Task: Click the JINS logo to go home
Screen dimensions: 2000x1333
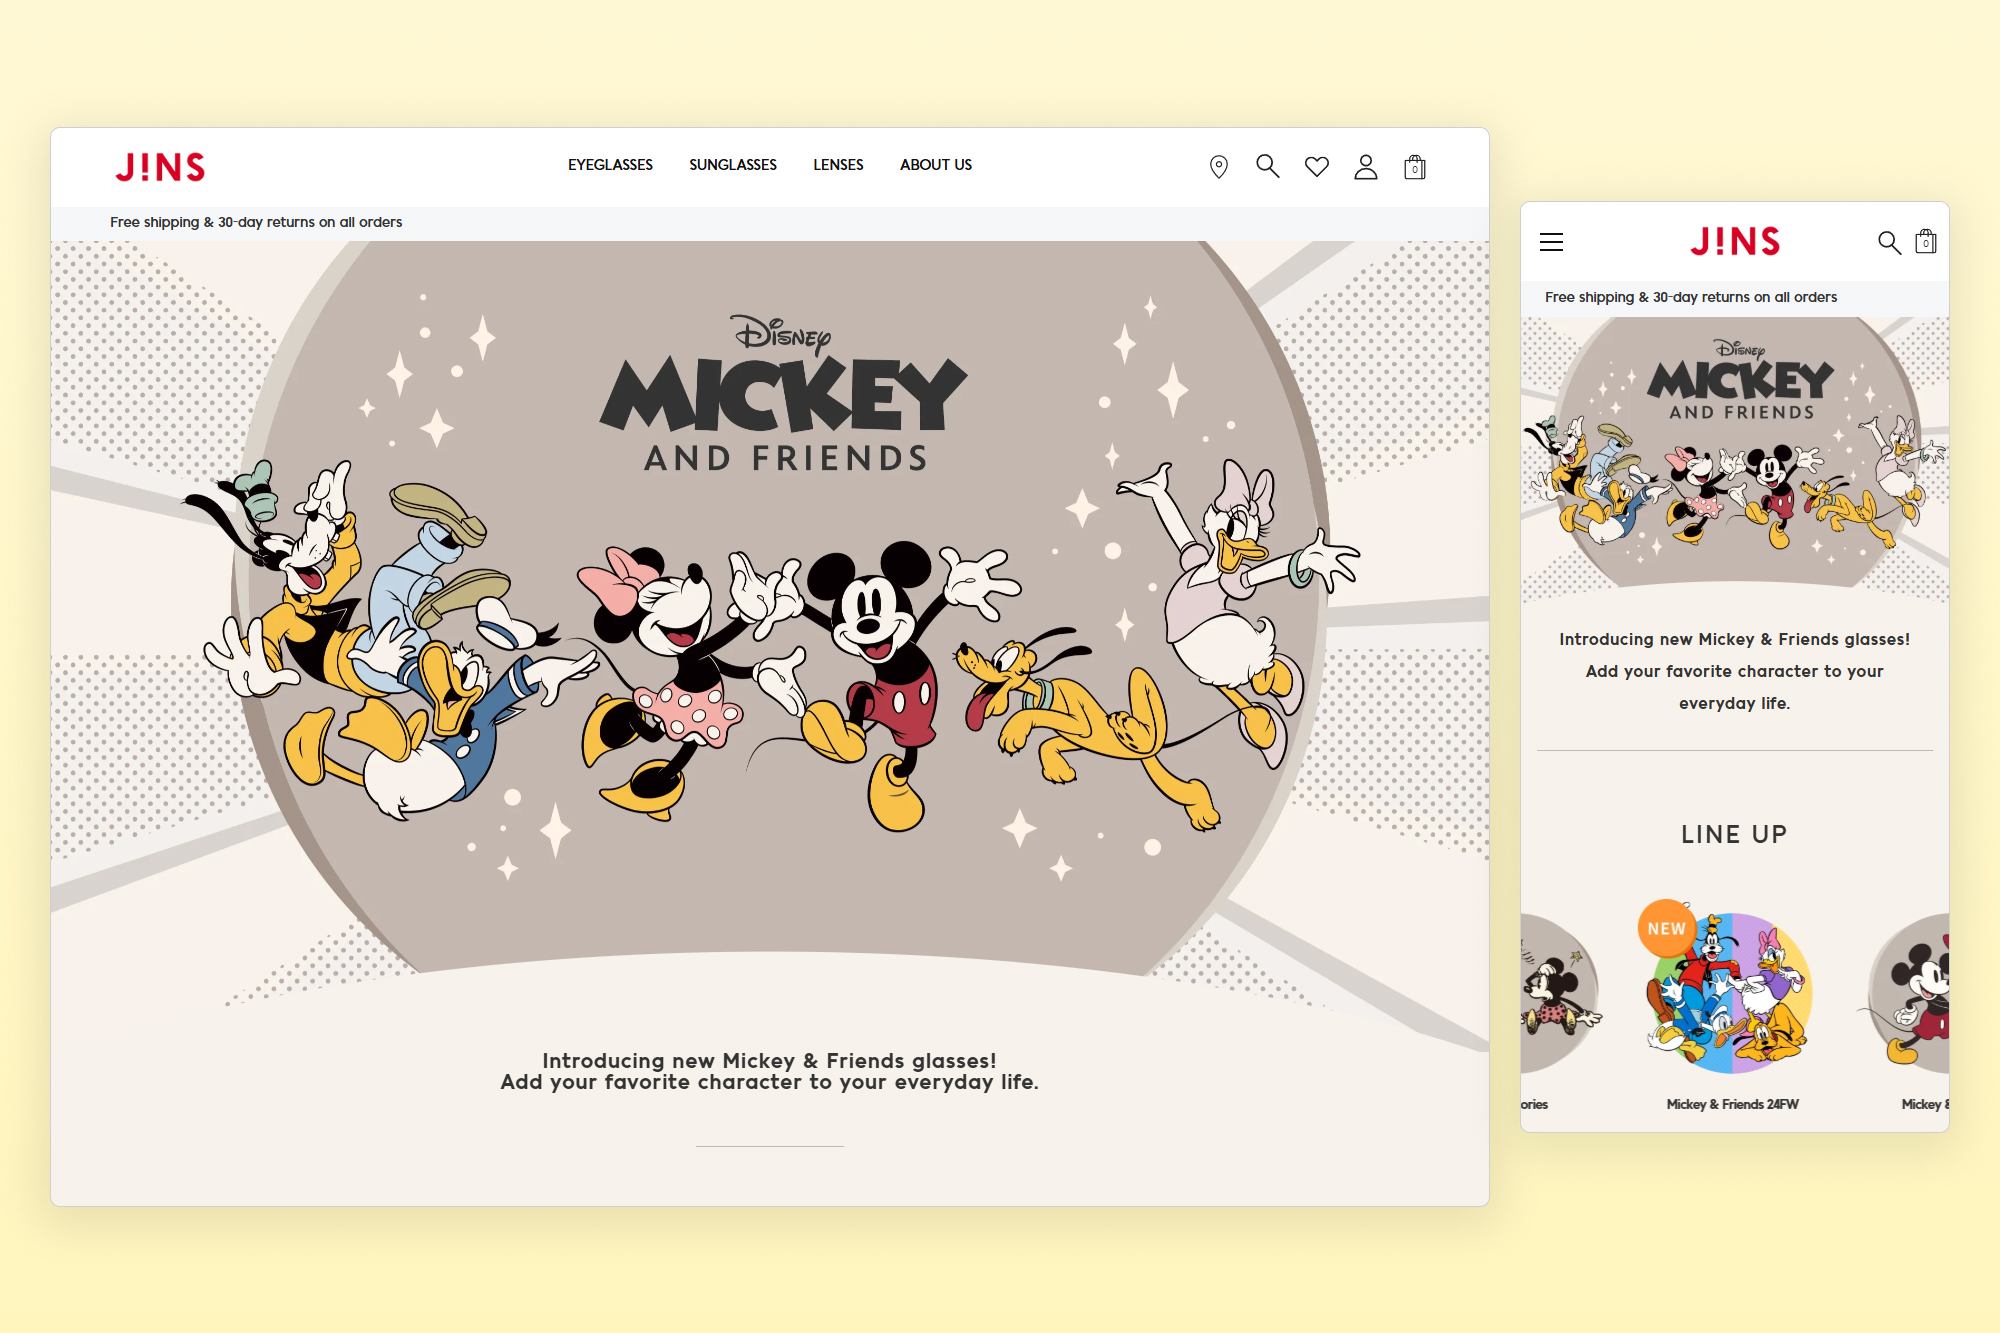Action: pos(161,167)
